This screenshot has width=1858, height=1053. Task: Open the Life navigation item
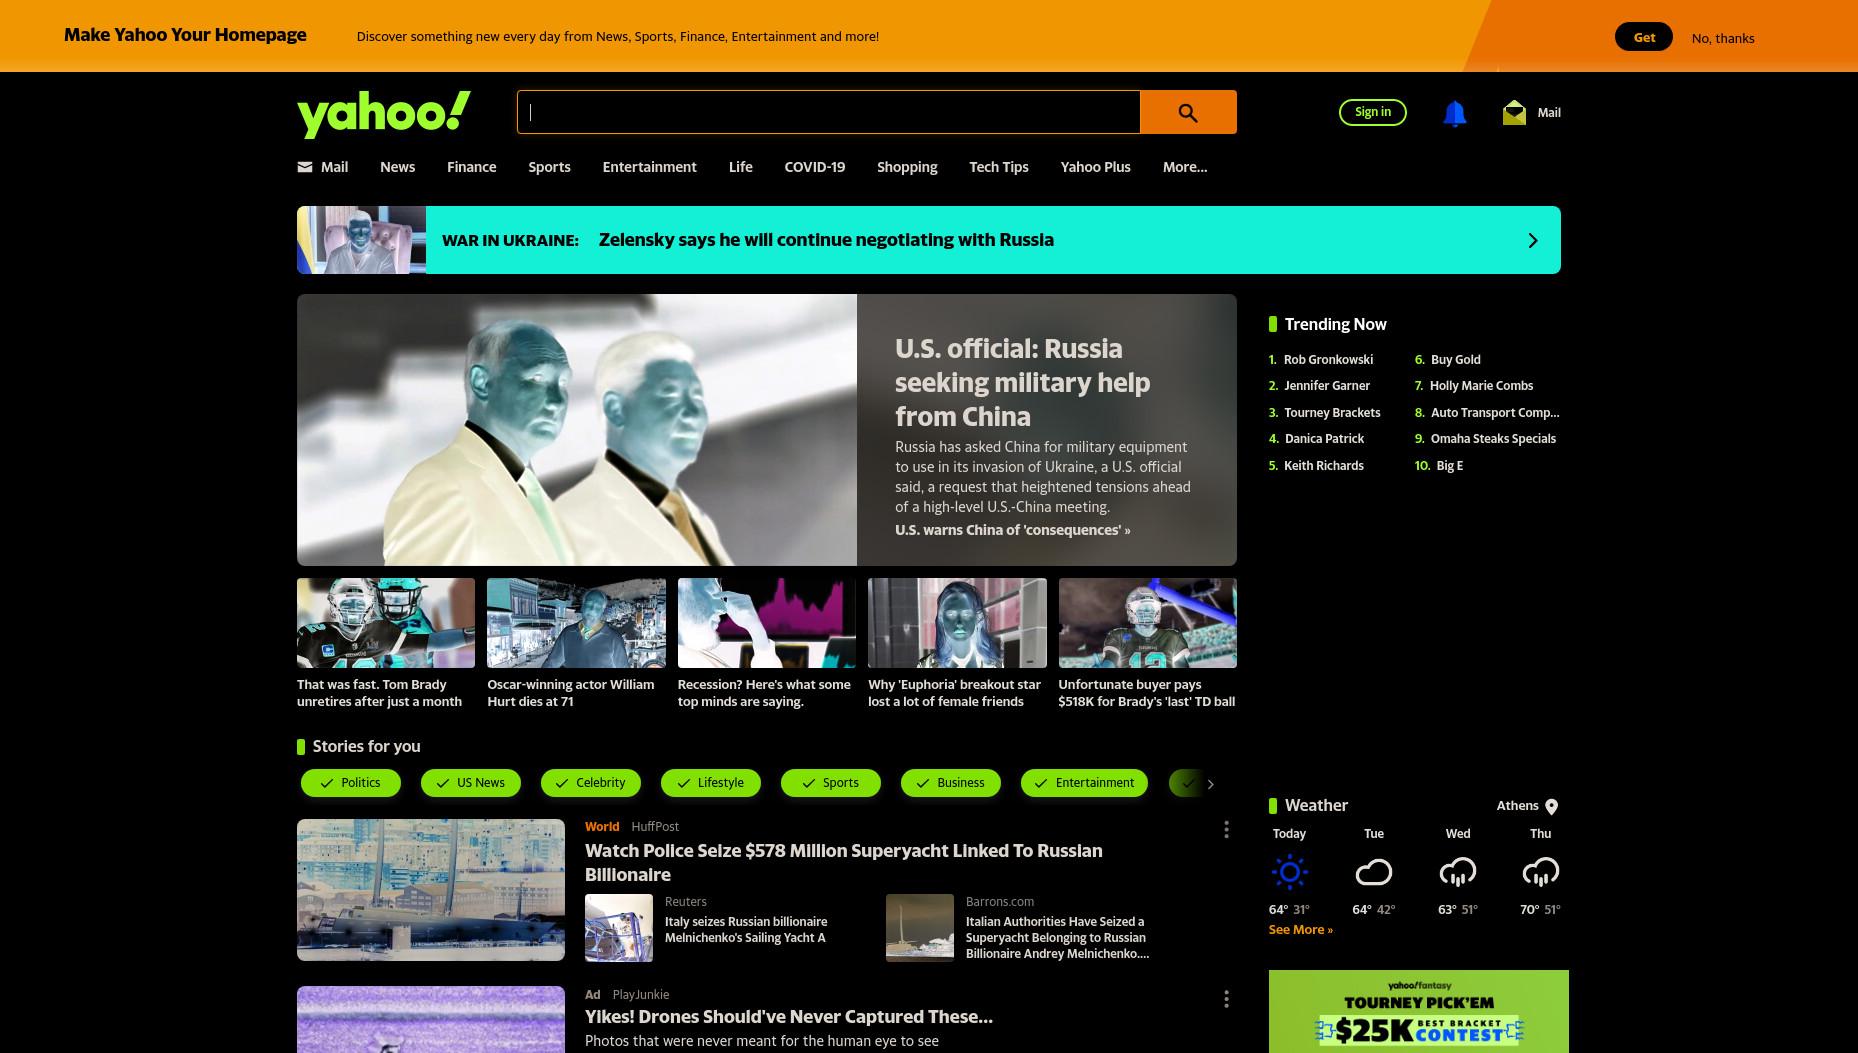point(741,167)
